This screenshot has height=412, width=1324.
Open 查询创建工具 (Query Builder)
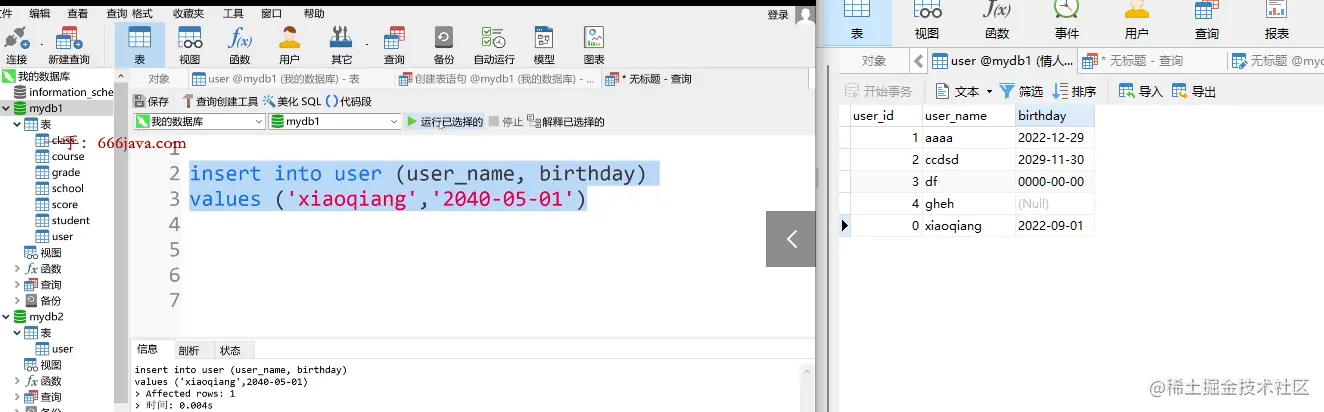tap(219, 101)
